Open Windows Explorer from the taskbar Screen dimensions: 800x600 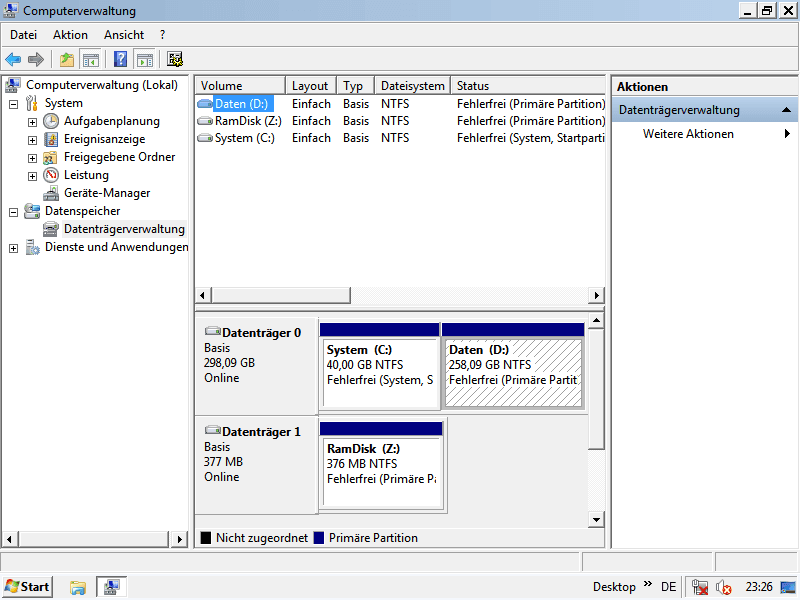tap(78, 587)
